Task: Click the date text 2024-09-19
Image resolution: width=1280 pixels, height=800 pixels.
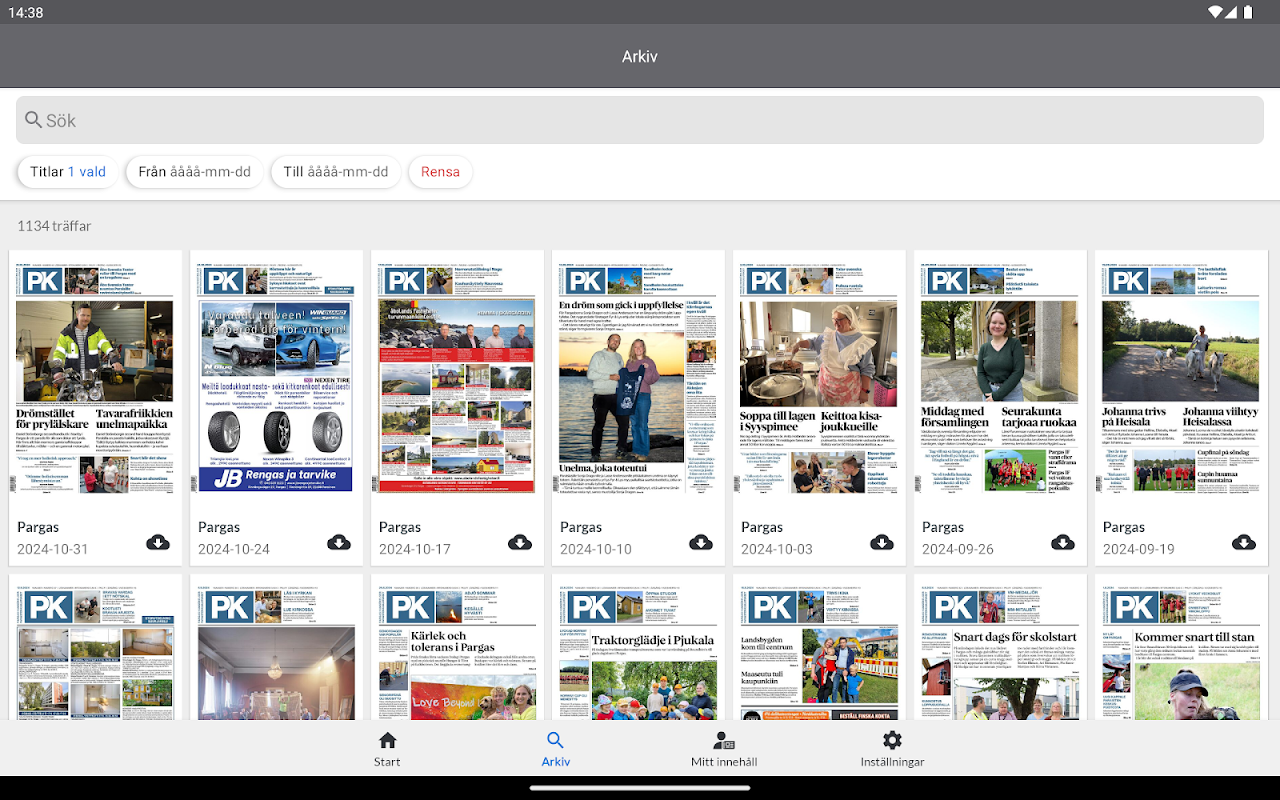Action: tap(1139, 549)
